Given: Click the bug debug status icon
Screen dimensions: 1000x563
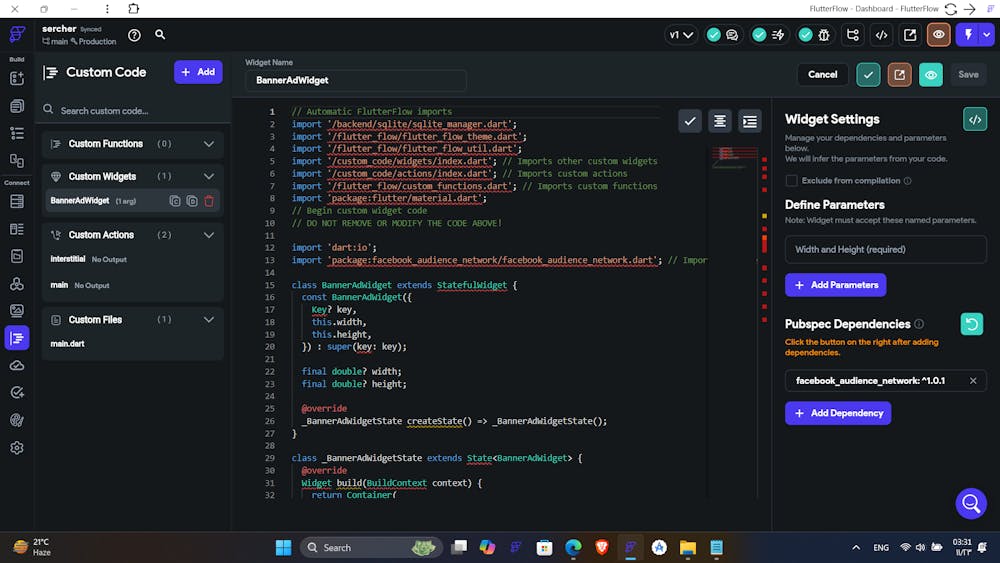Looking at the screenshot, I should [x=824, y=35].
